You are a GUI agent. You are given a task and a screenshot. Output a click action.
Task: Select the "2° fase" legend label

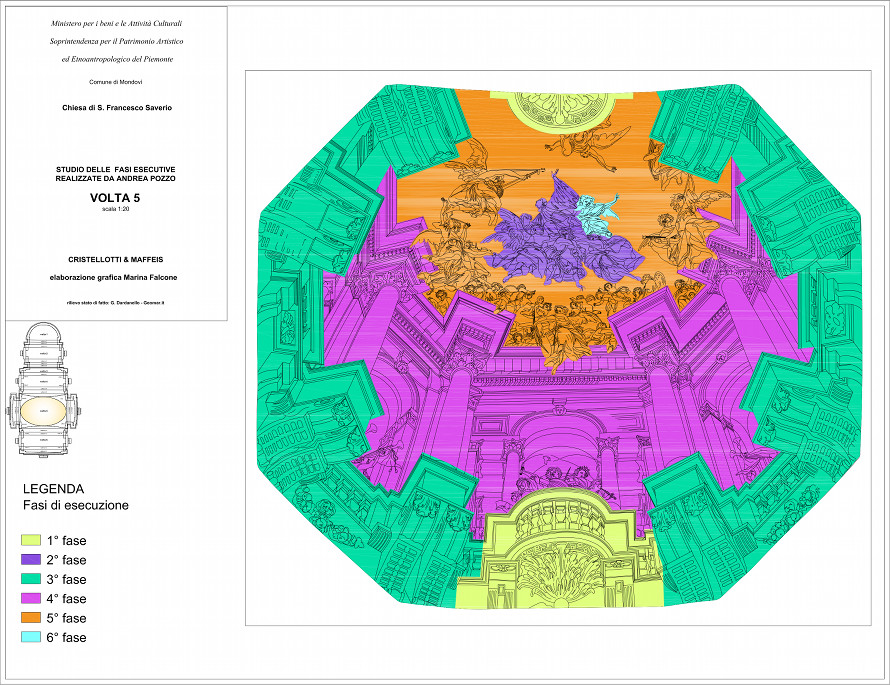(66, 560)
